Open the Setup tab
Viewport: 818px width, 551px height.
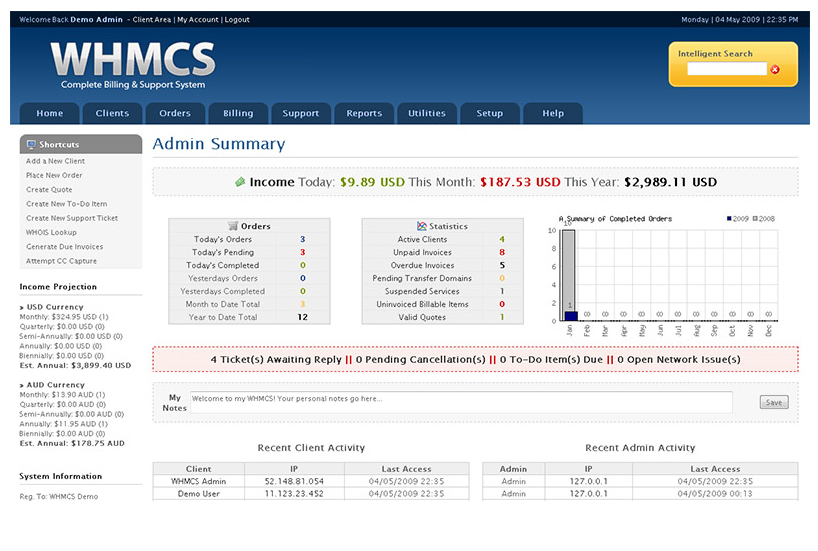point(489,113)
